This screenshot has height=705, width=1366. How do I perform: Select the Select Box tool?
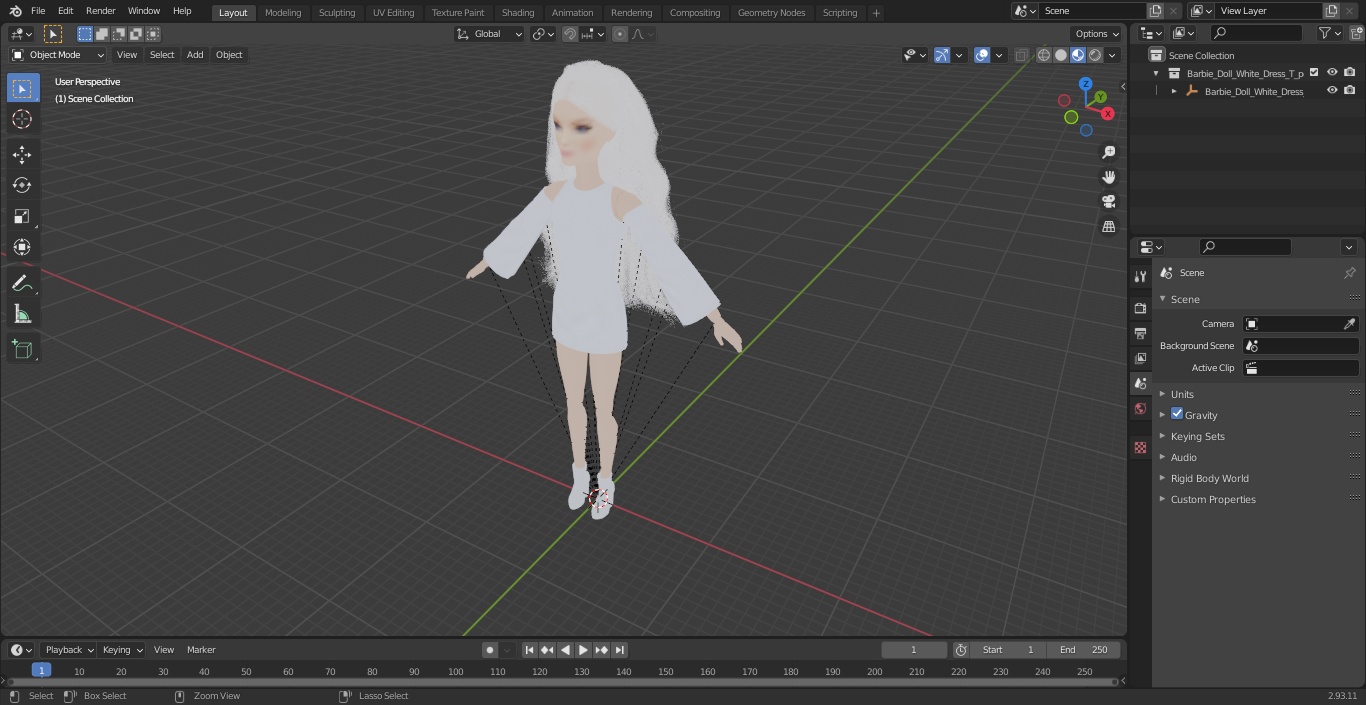(22, 89)
